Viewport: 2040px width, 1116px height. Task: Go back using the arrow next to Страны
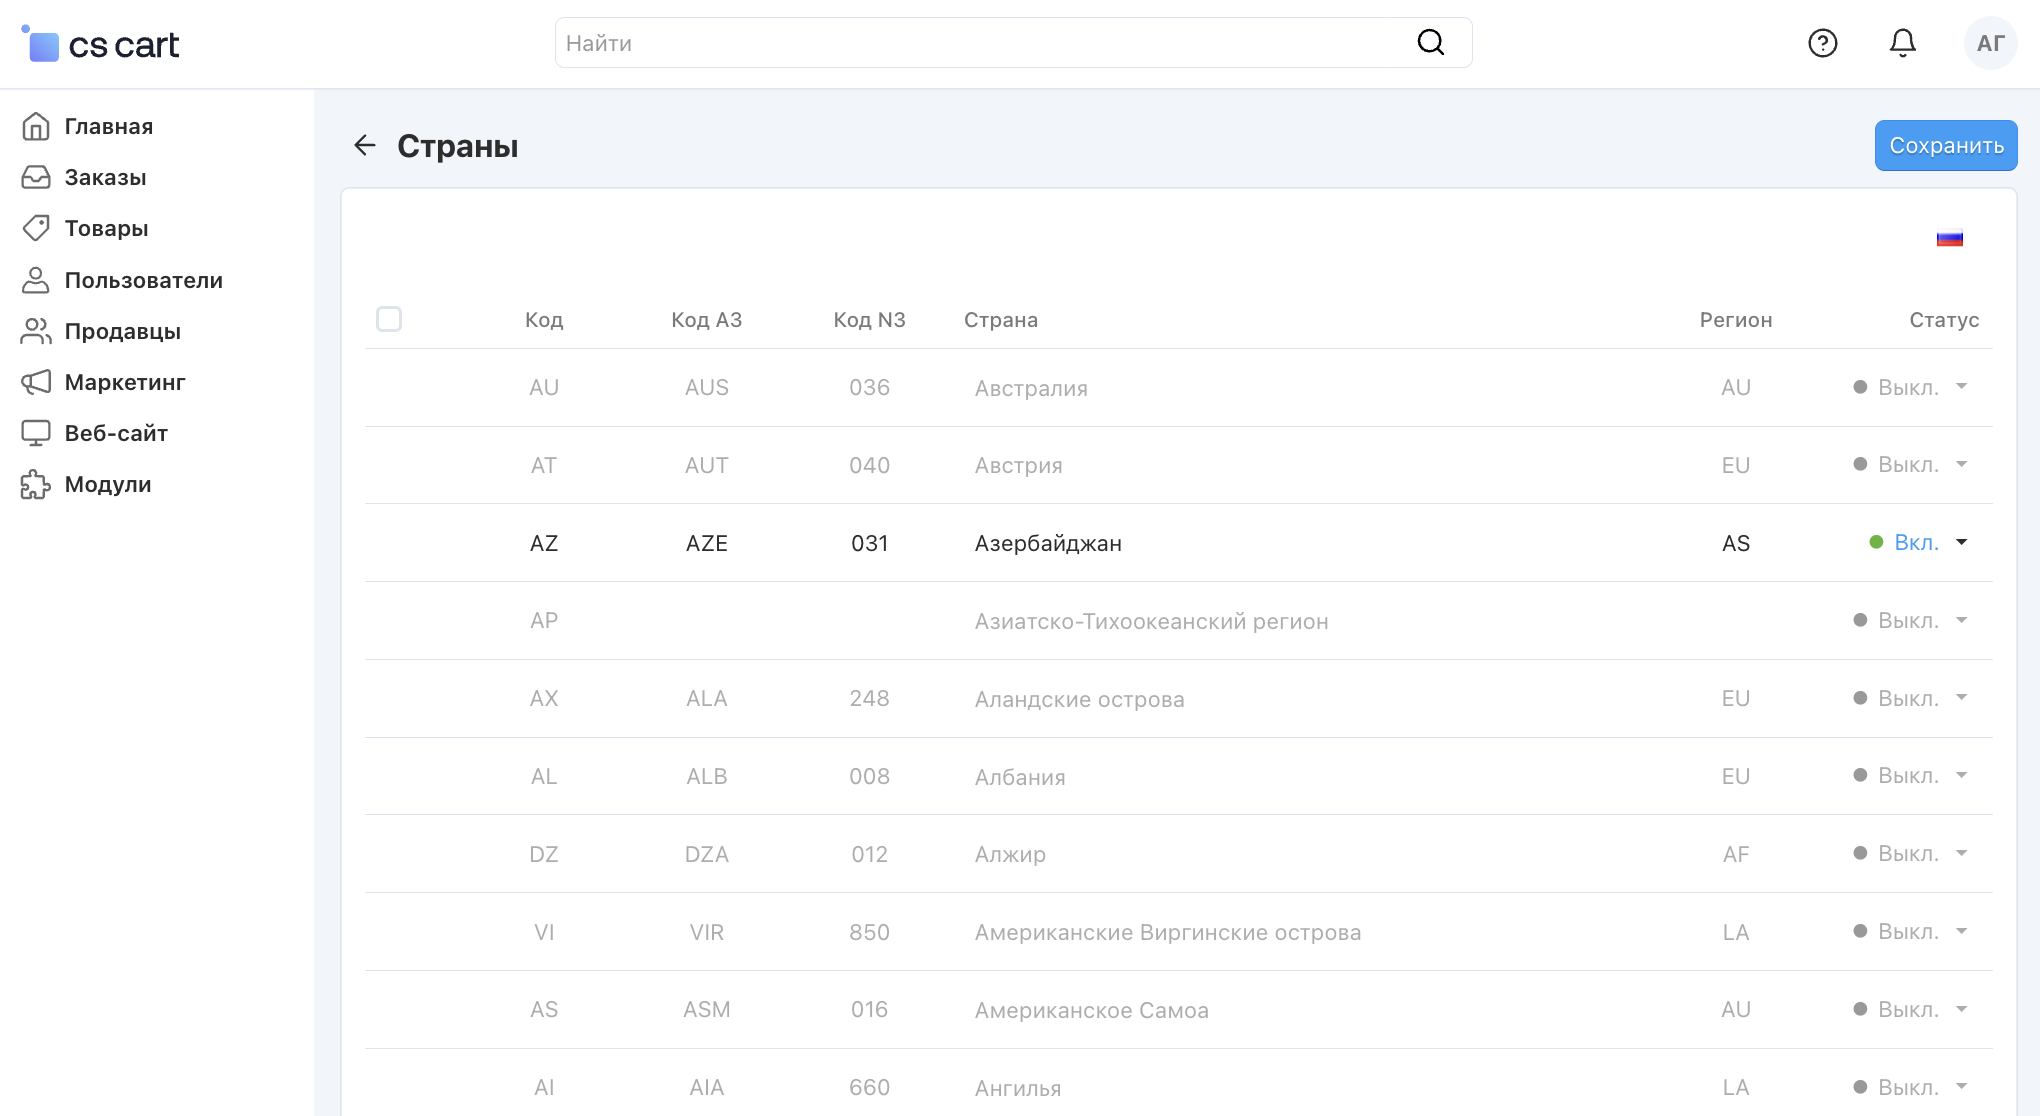pos(365,146)
